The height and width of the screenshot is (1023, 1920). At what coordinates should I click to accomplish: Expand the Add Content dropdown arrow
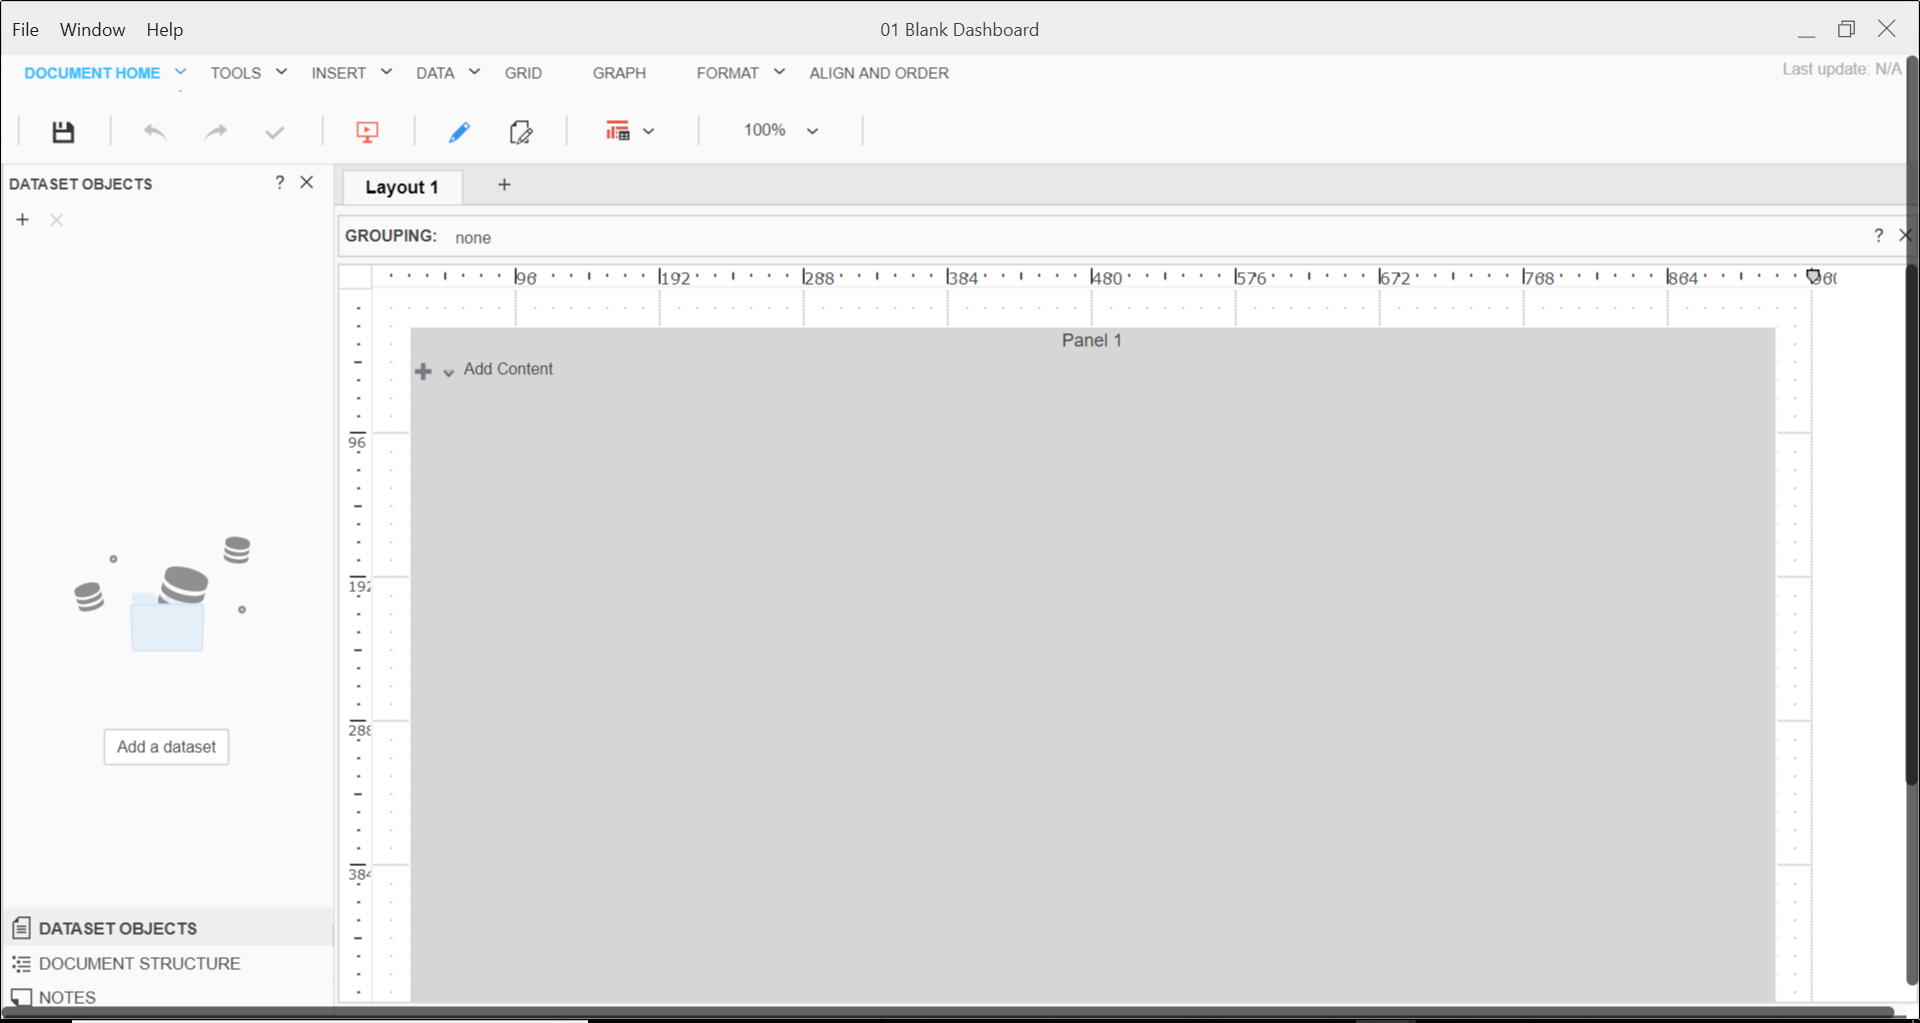click(x=449, y=372)
